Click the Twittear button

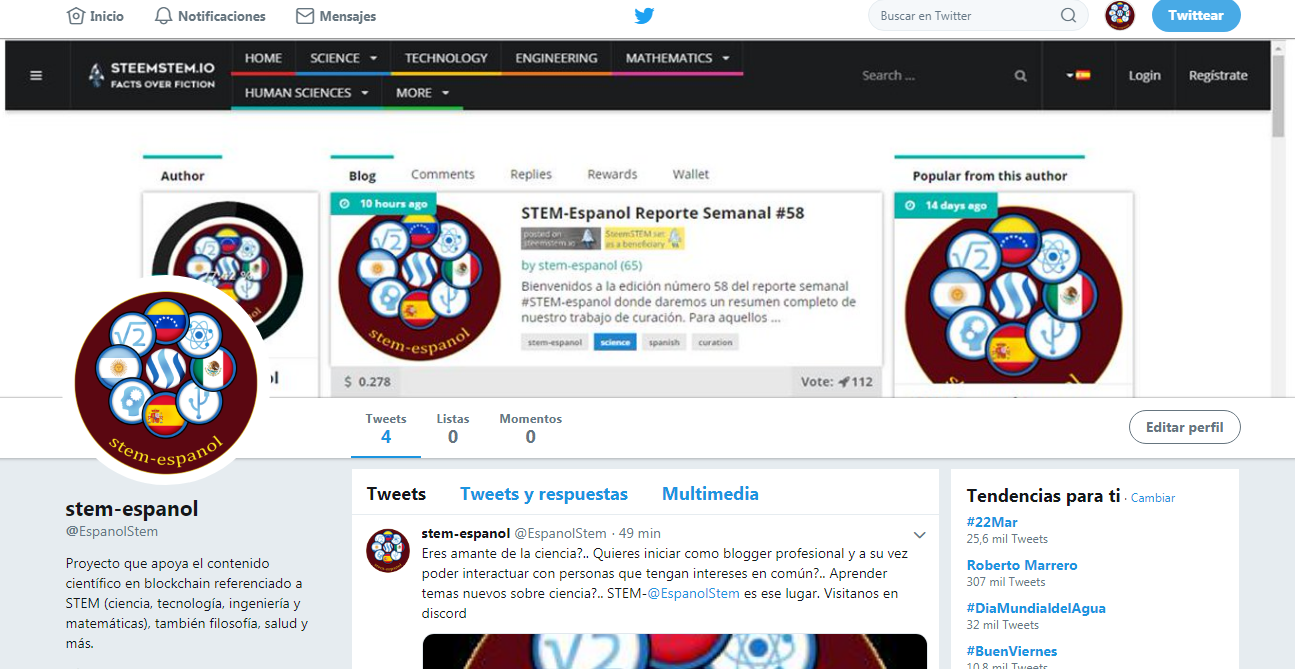[1196, 16]
